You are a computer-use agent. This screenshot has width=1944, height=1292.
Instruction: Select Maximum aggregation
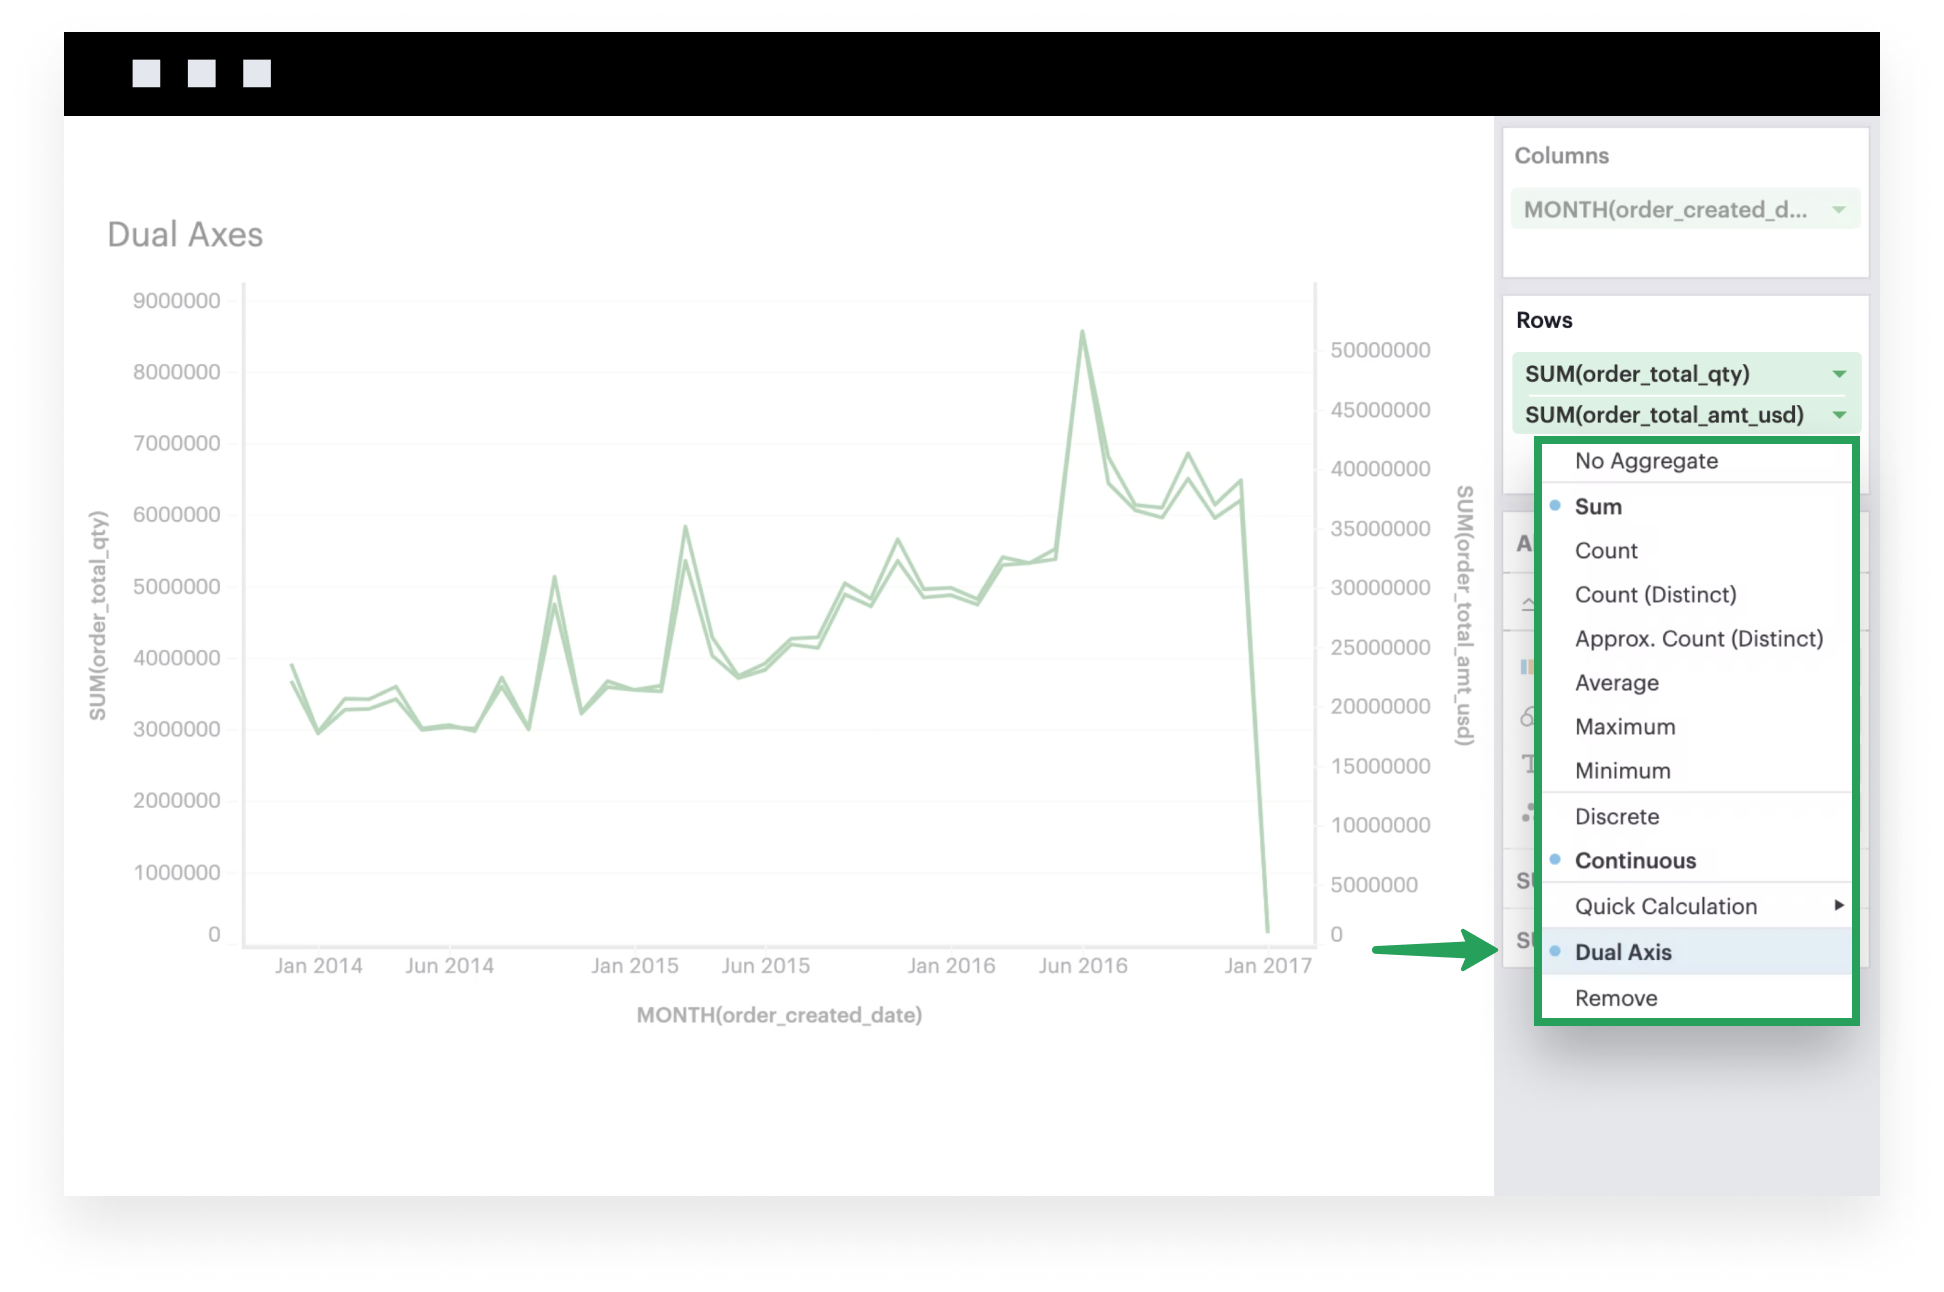1625,727
